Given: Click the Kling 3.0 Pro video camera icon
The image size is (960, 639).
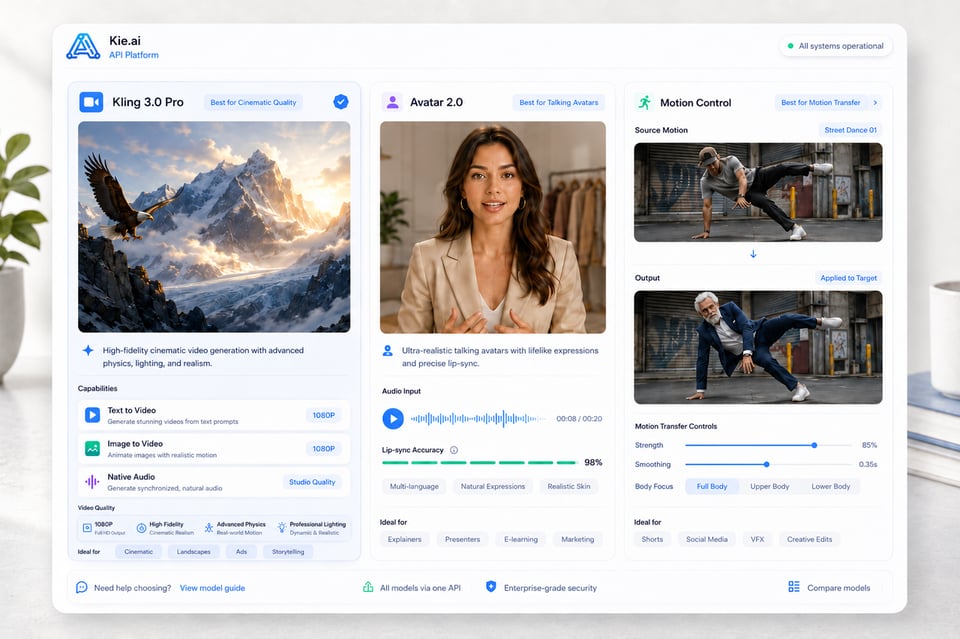Looking at the screenshot, I should tap(91, 102).
